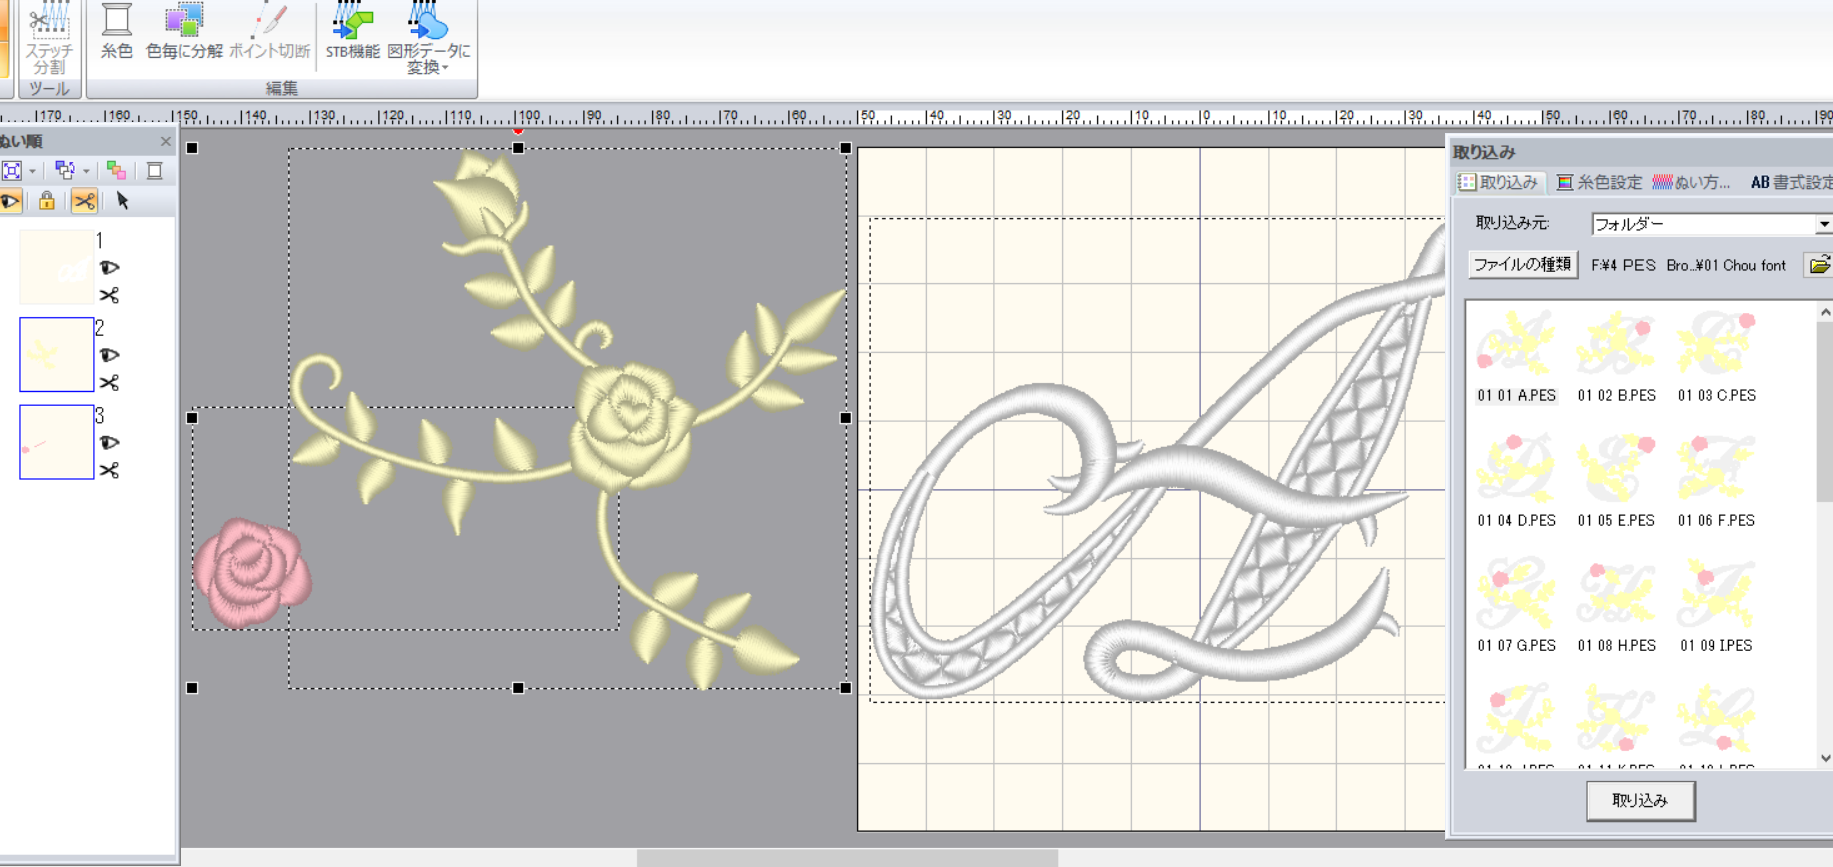Toggle the padlock lock button
Image resolution: width=1833 pixels, height=867 pixels.
[46, 201]
